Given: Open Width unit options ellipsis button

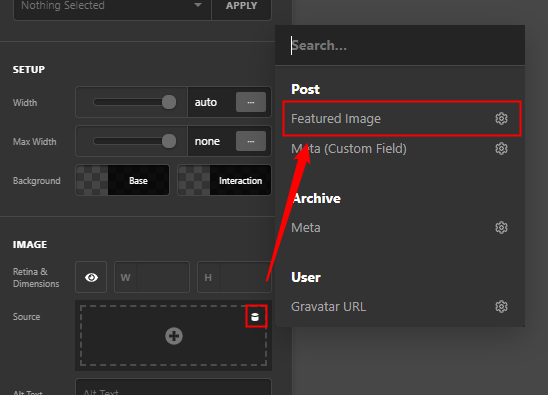Looking at the screenshot, I should 251,102.
